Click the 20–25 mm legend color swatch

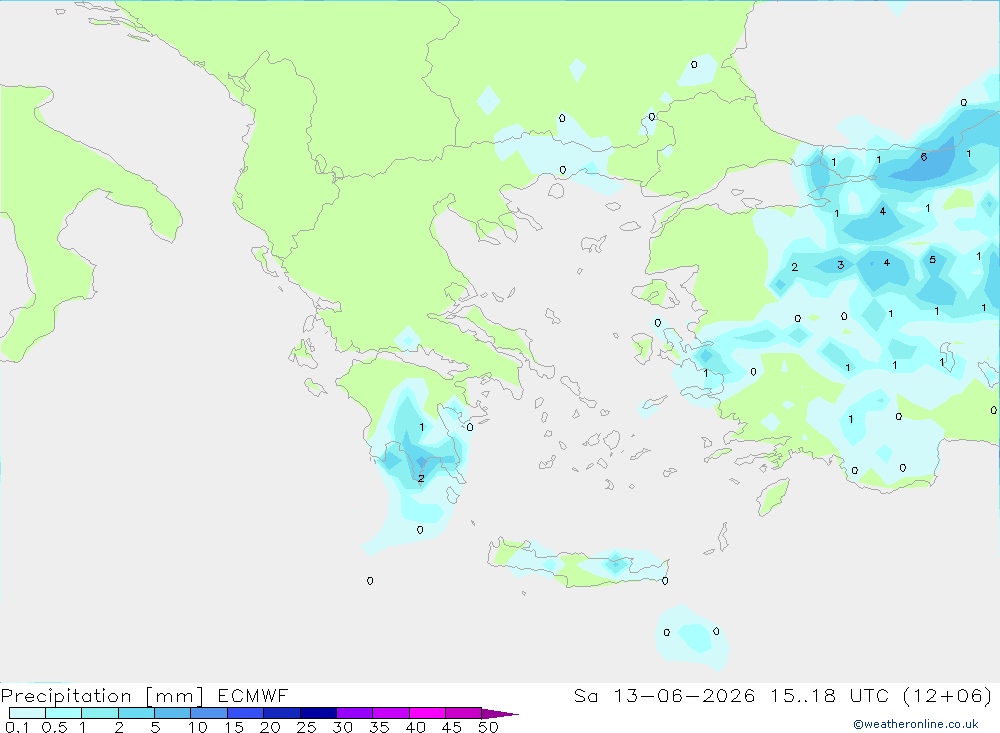(281, 713)
